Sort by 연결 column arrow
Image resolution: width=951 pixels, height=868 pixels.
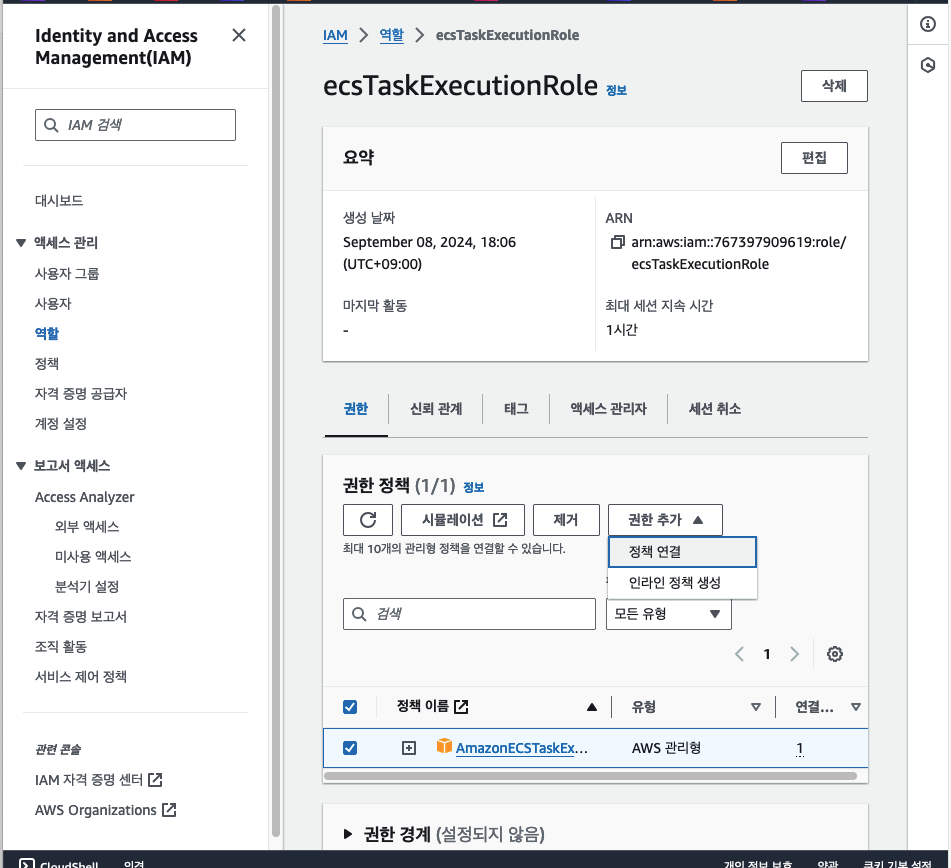point(856,707)
